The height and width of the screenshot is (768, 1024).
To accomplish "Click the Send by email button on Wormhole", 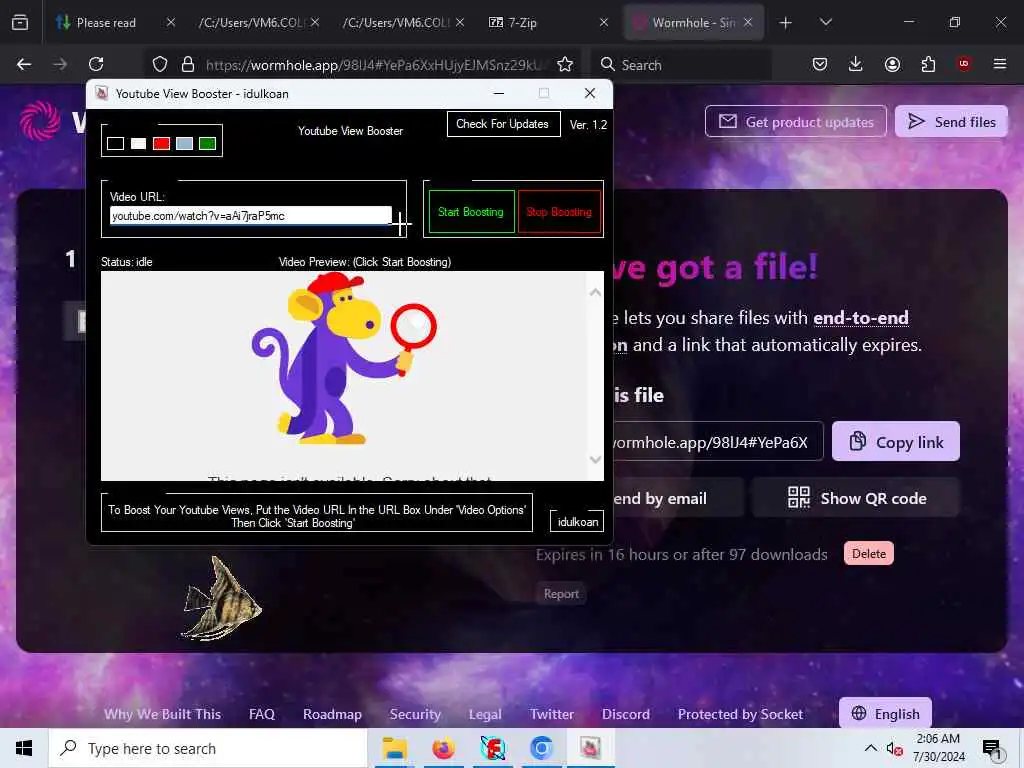I will pyautogui.click(x=678, y=498).
